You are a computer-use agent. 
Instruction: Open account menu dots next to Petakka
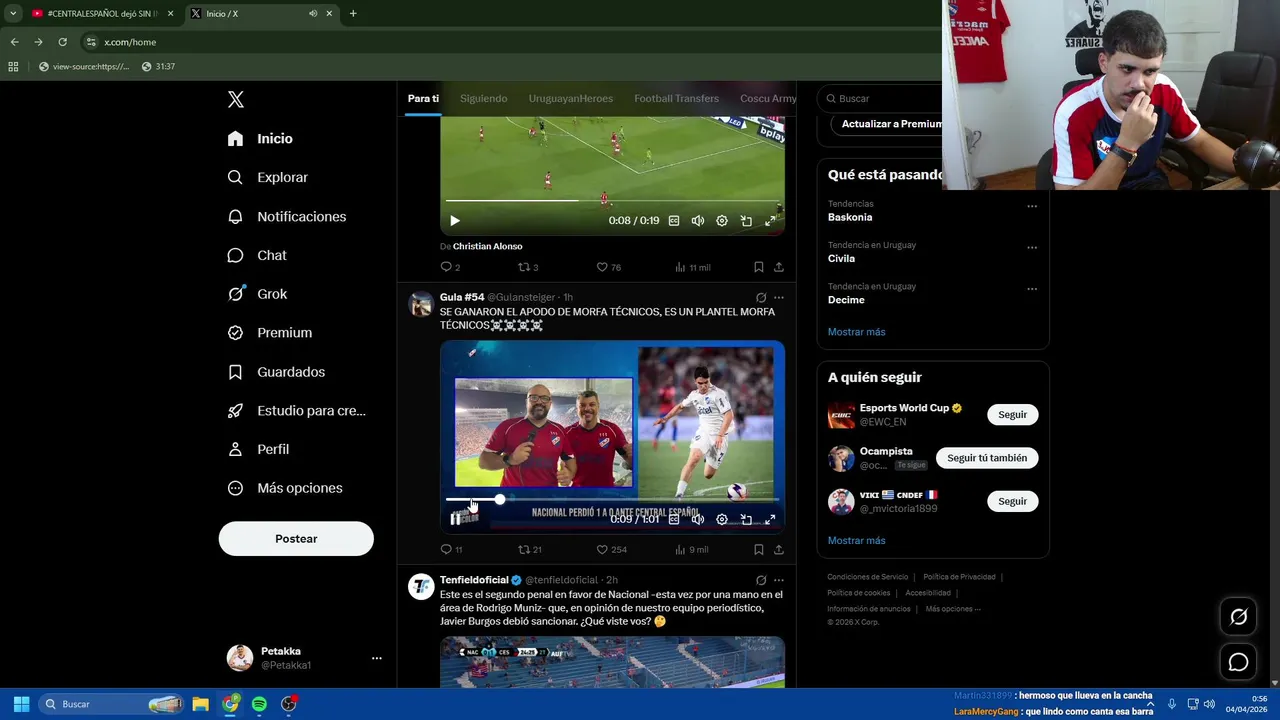click(377, 658)
